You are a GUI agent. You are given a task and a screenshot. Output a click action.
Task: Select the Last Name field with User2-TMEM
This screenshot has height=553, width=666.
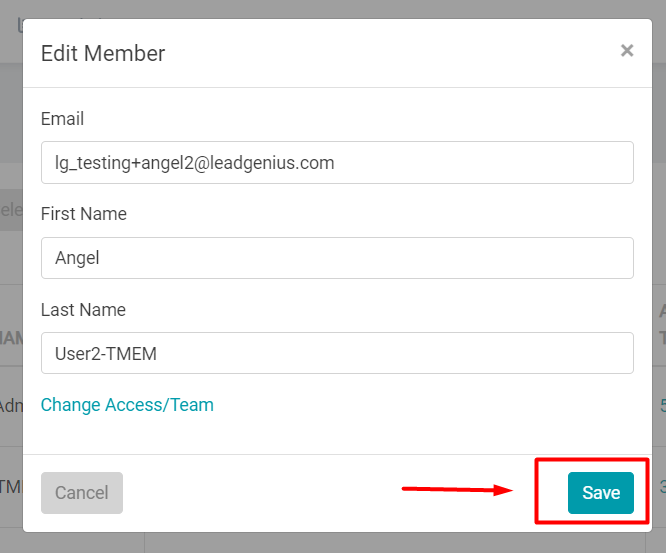tap(337, 353)
